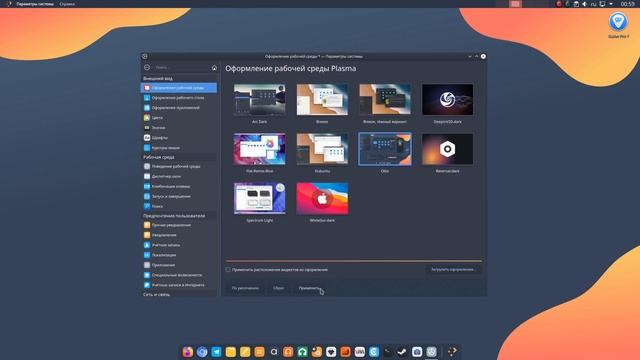
Task: Click the Диспетчер окон sidebar icon
Action: coord(147,176)
